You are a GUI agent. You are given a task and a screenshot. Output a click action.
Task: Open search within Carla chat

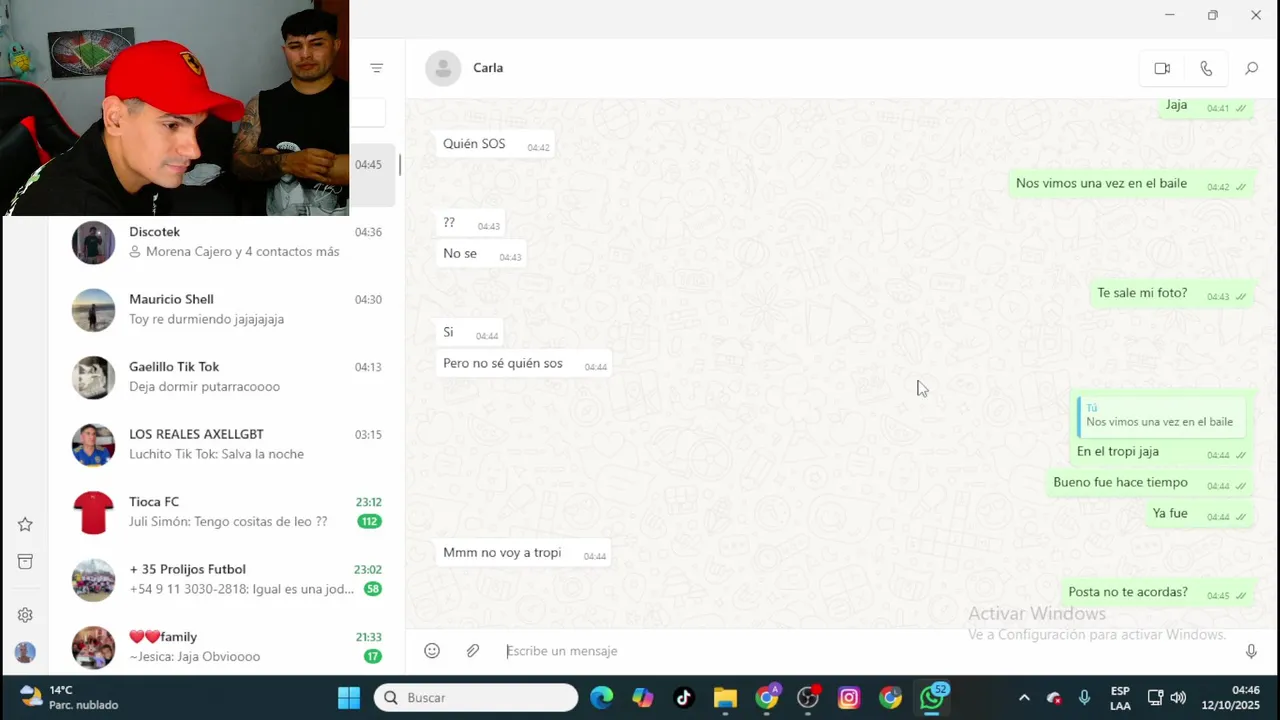[1251, 68]
